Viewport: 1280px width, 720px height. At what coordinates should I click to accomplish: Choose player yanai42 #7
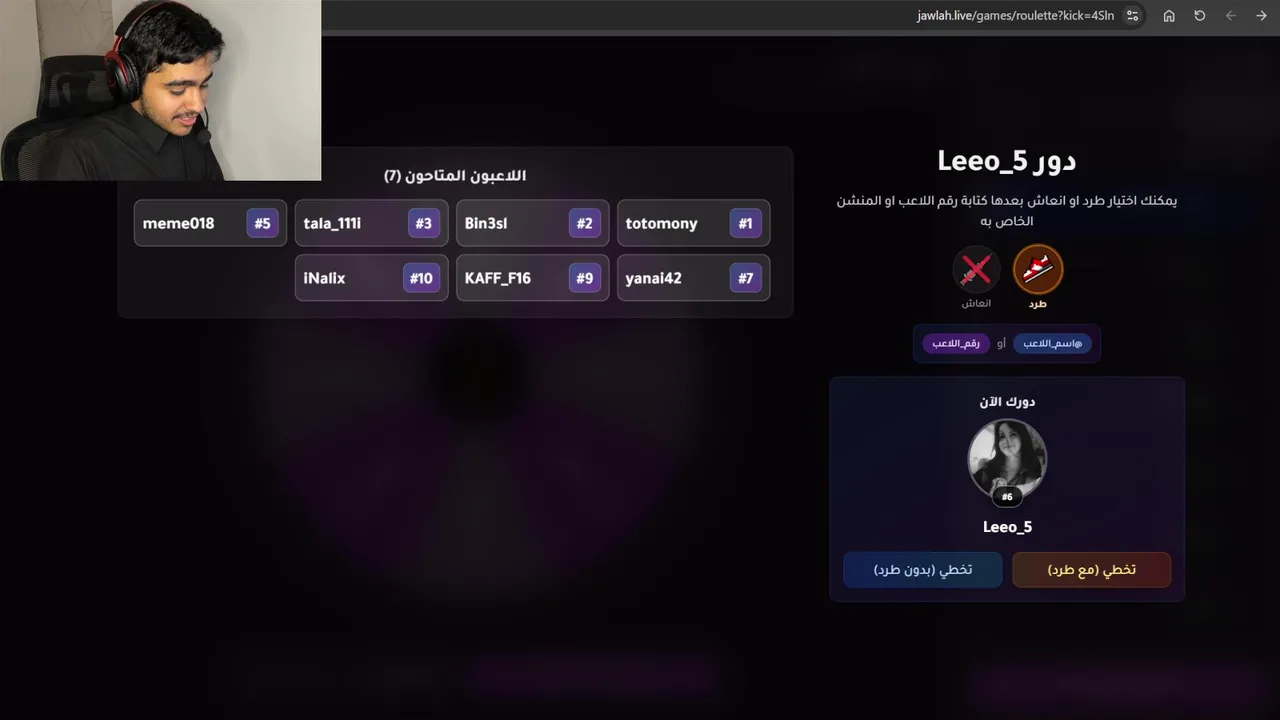click(693, 278)
